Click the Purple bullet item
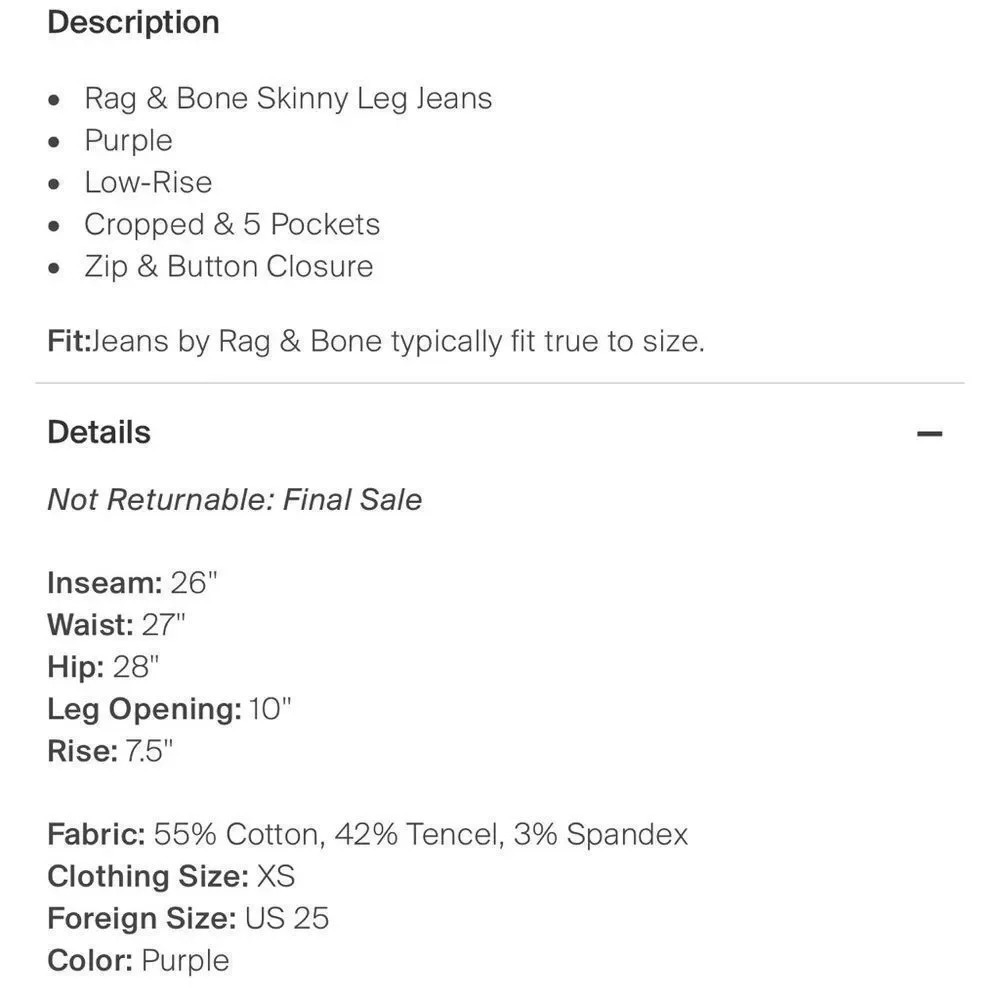The height and width of the screenshot is (1000, 1000). [x=128, y=141]
